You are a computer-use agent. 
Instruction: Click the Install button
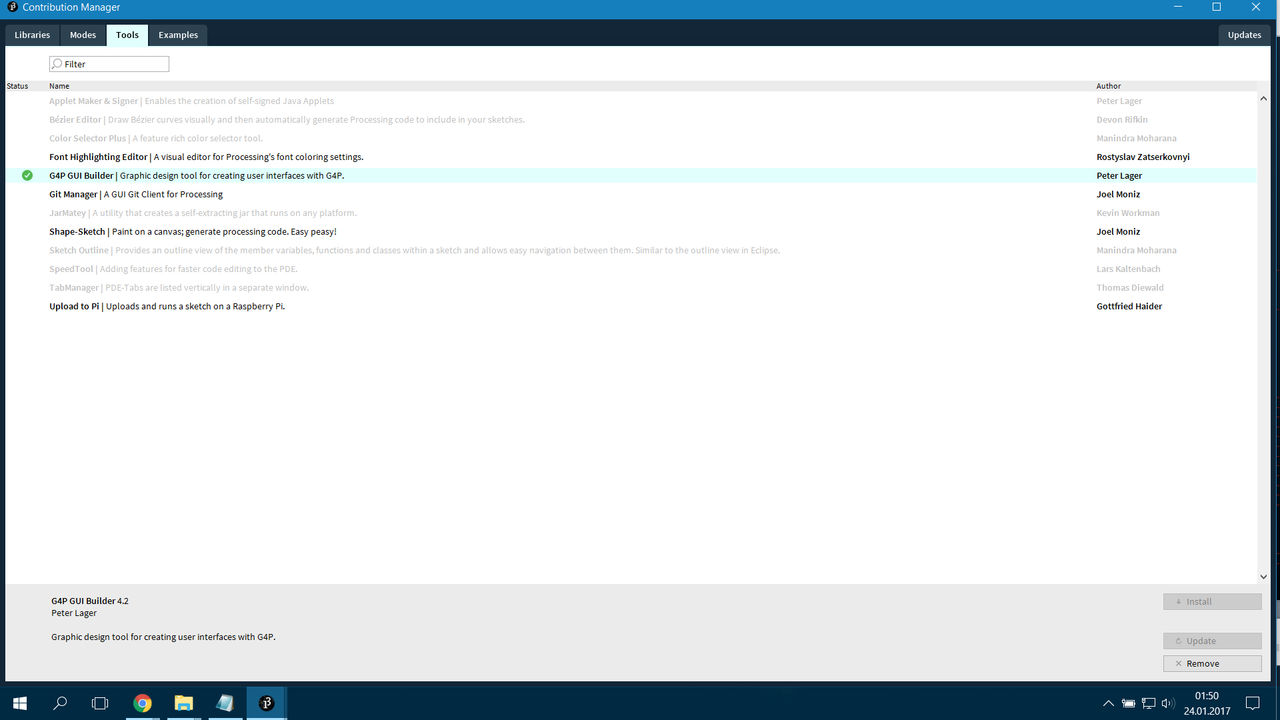[x=1212, y=602]
